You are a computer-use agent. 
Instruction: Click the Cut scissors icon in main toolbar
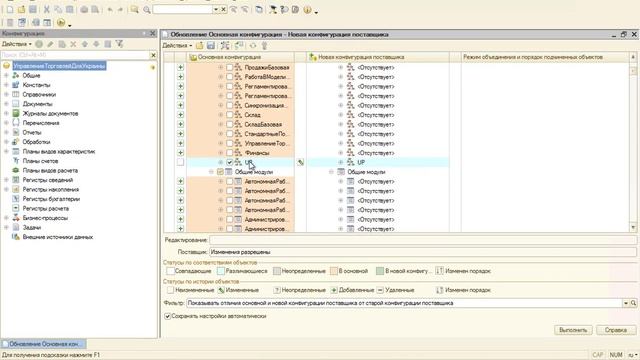click(x=47, y=9)
